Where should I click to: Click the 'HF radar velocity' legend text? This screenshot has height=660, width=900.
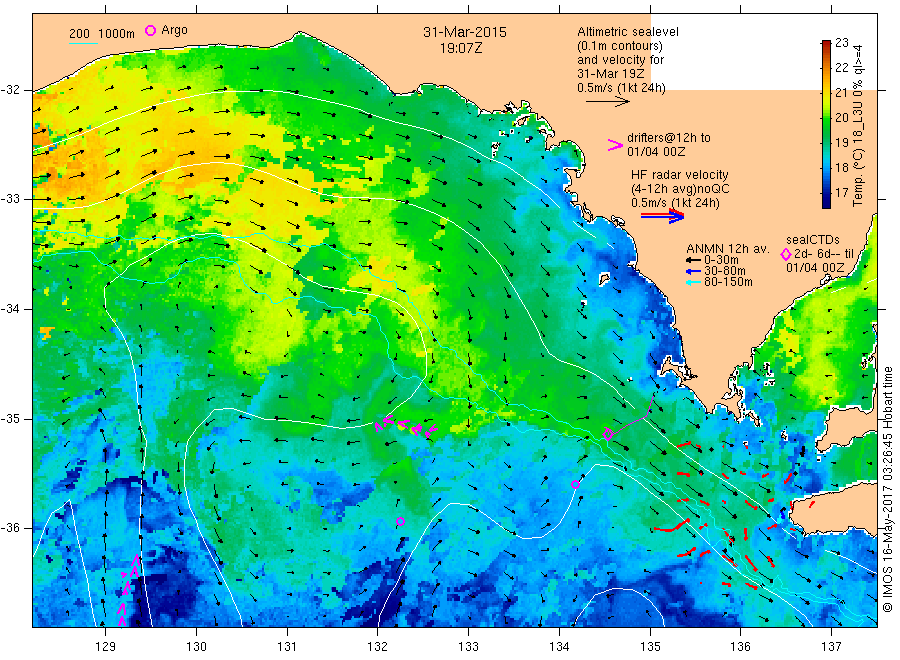tap(680, 174)
